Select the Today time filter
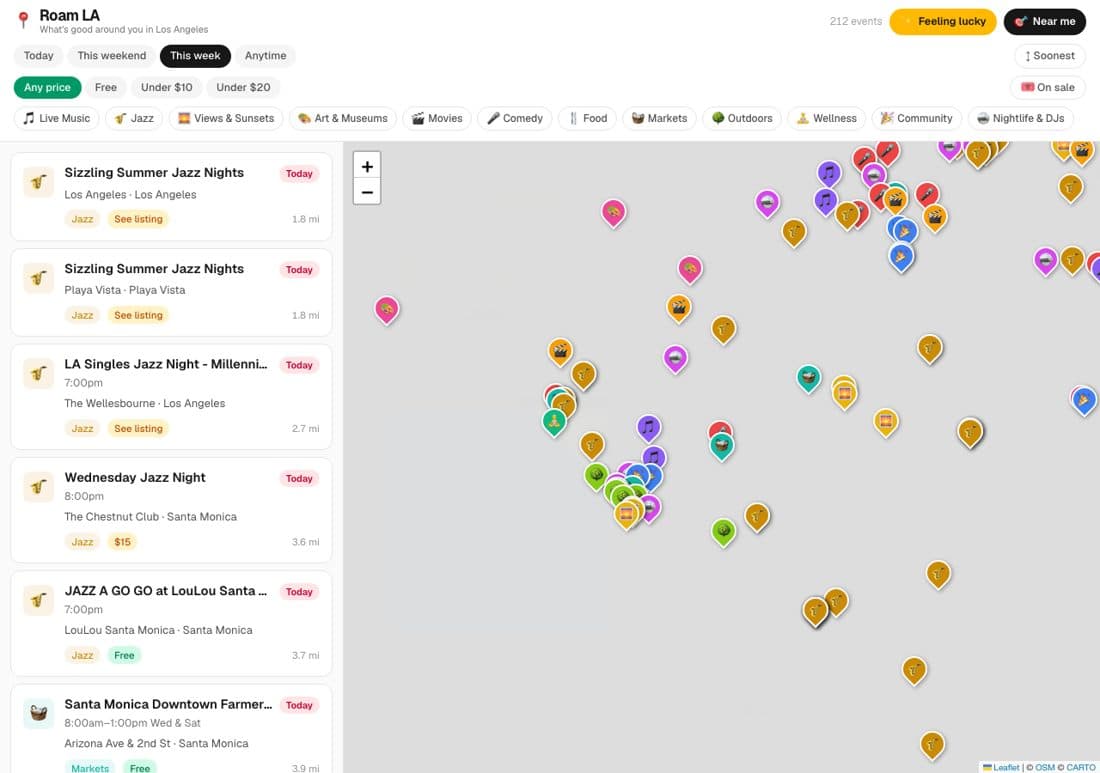Screen dimensions: 1100x773 tap(39, 55)
